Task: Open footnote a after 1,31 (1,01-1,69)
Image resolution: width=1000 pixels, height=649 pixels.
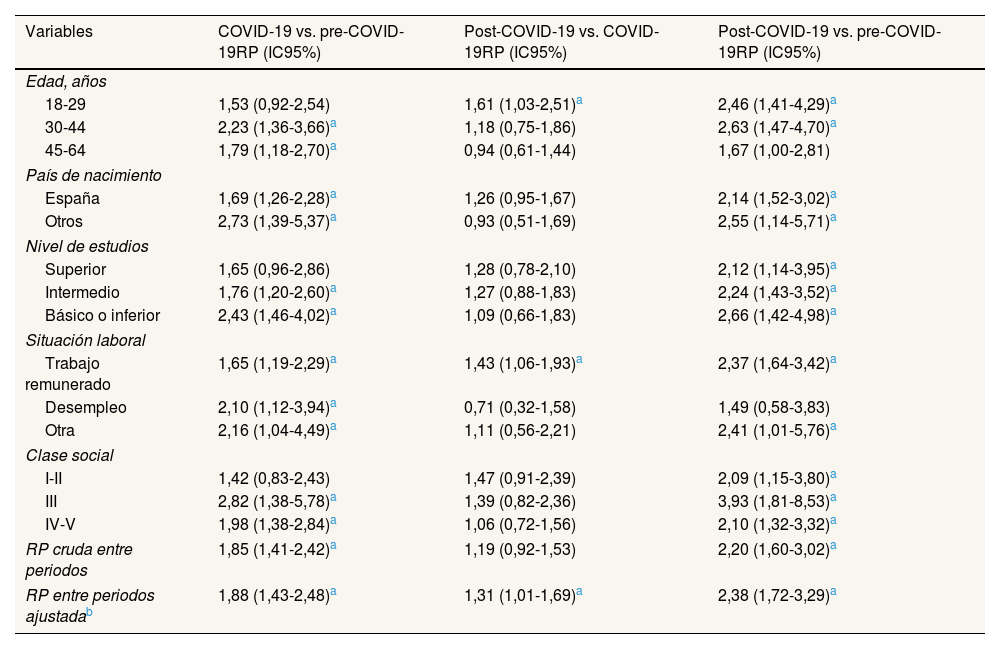Action: point(580,591)
